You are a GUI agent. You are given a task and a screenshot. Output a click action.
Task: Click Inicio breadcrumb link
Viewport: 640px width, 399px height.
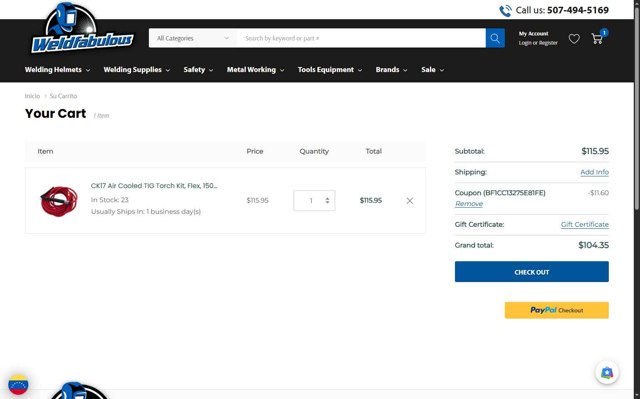[32, 96]
